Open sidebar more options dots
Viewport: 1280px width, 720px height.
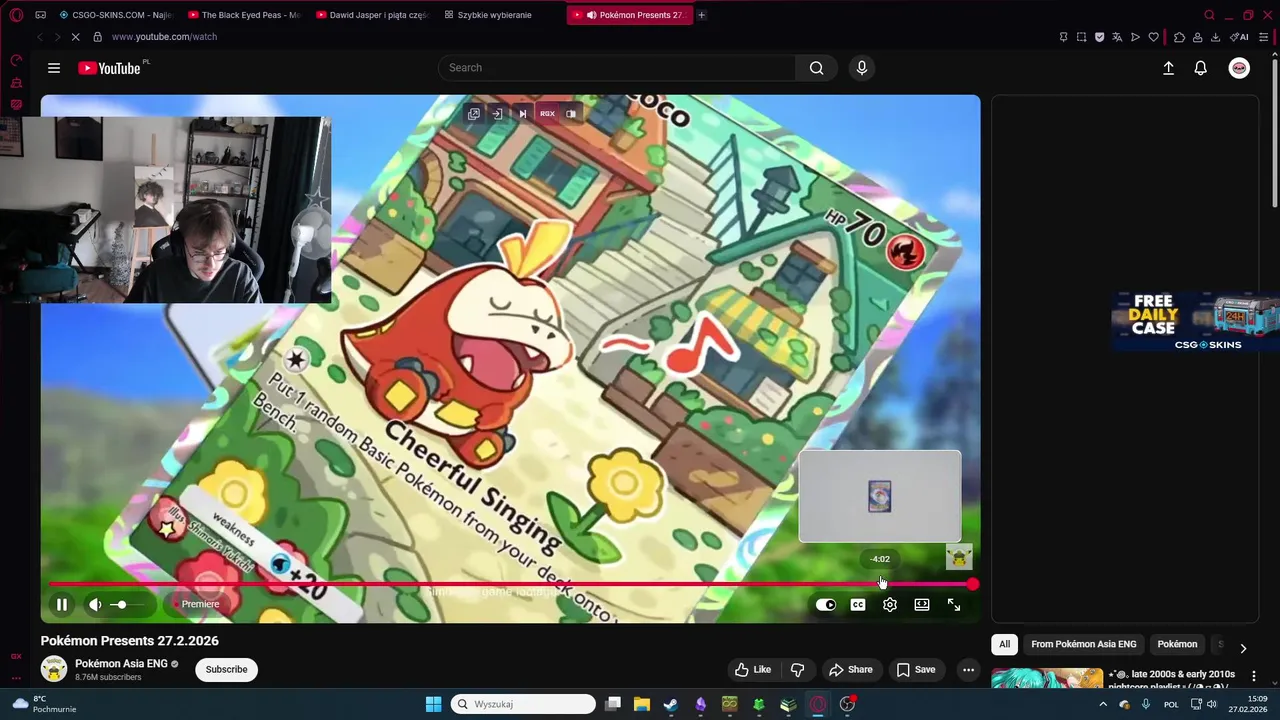[16, 678]
